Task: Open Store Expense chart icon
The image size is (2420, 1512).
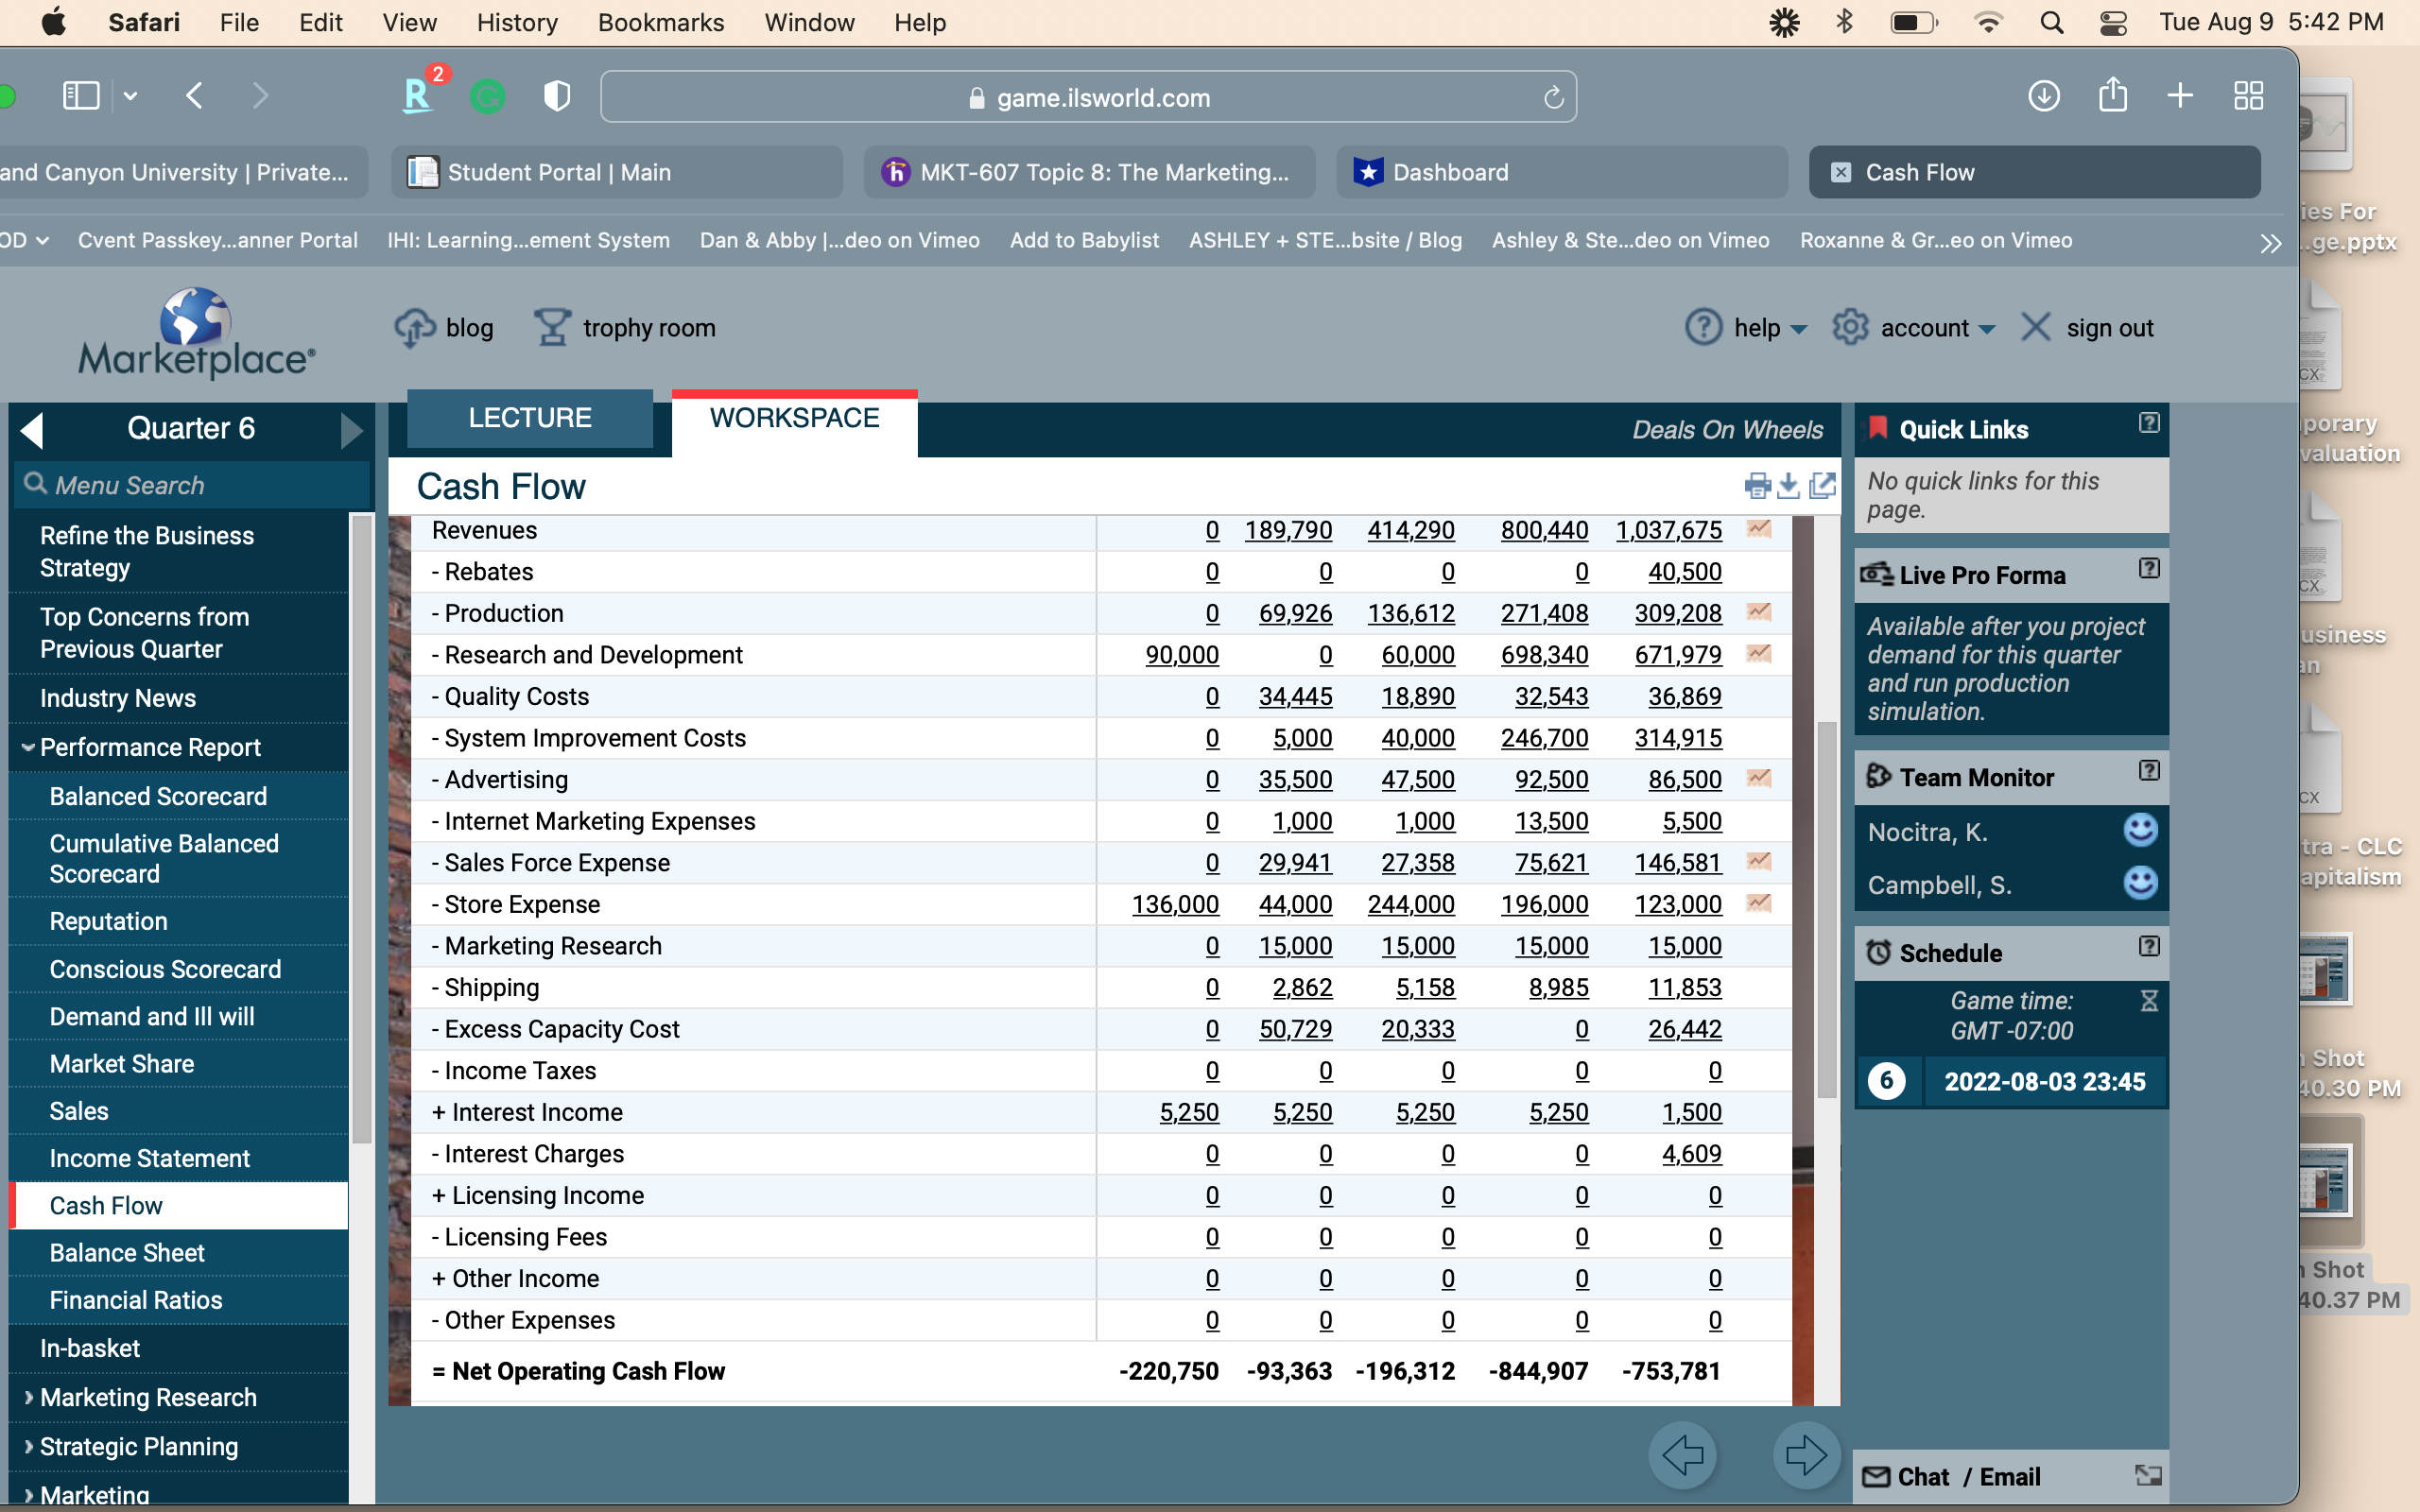Action: point(1759,903)
